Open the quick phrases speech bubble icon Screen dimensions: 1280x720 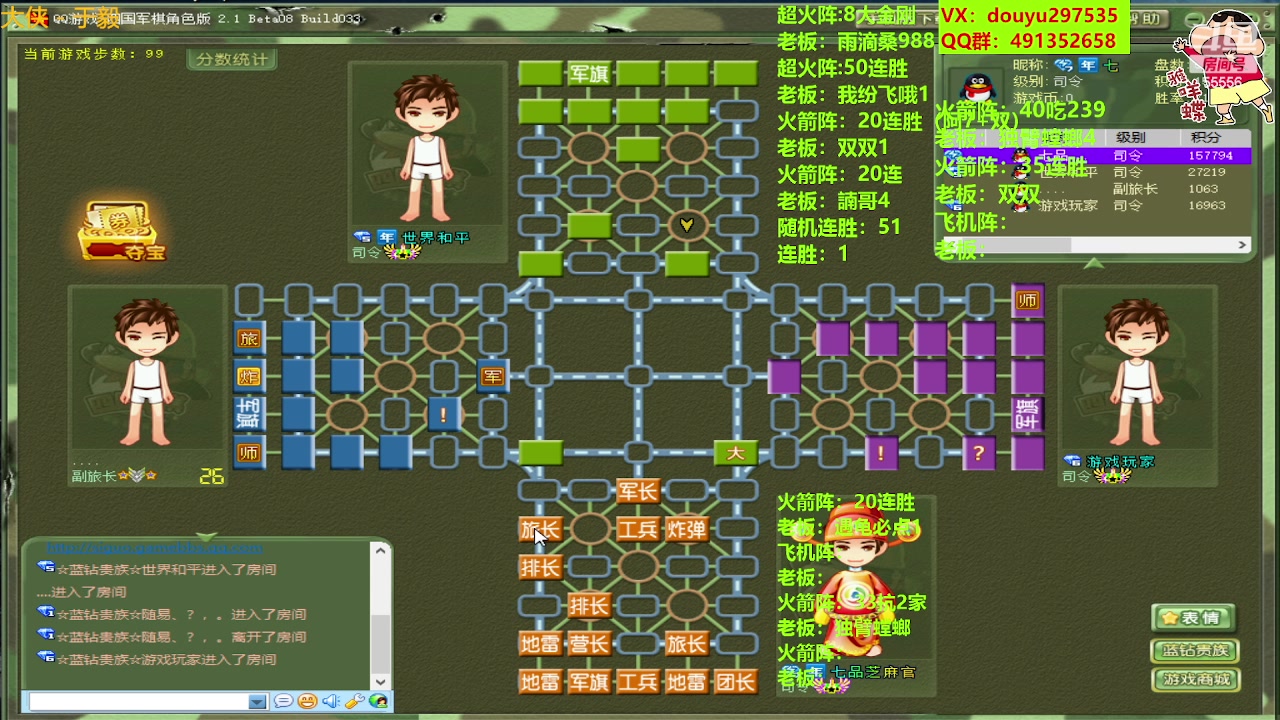(284, 702)
